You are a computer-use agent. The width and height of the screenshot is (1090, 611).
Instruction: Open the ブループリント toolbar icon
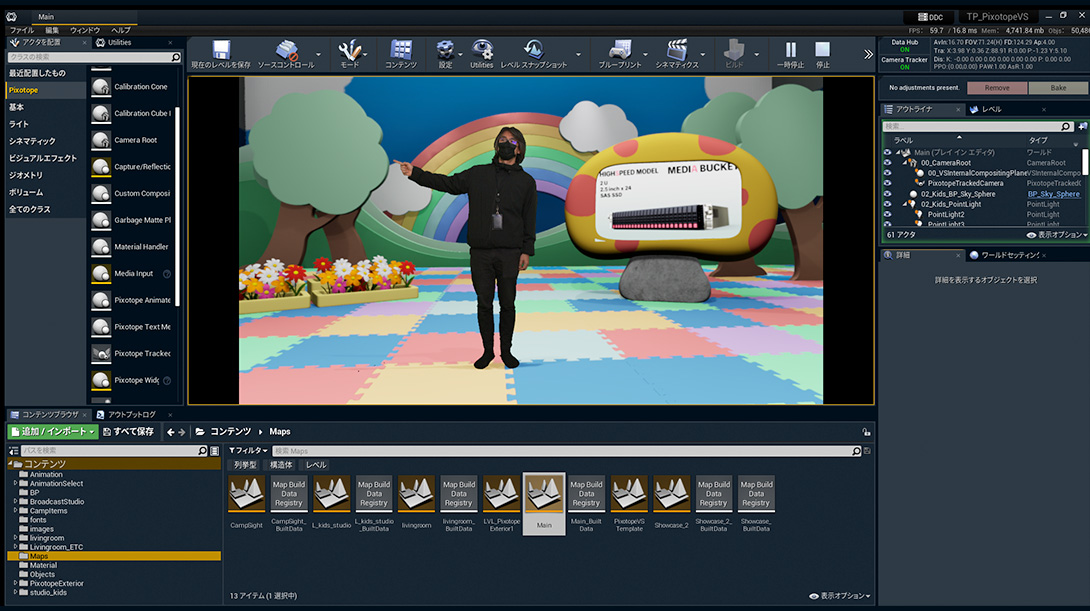[619, 49]
